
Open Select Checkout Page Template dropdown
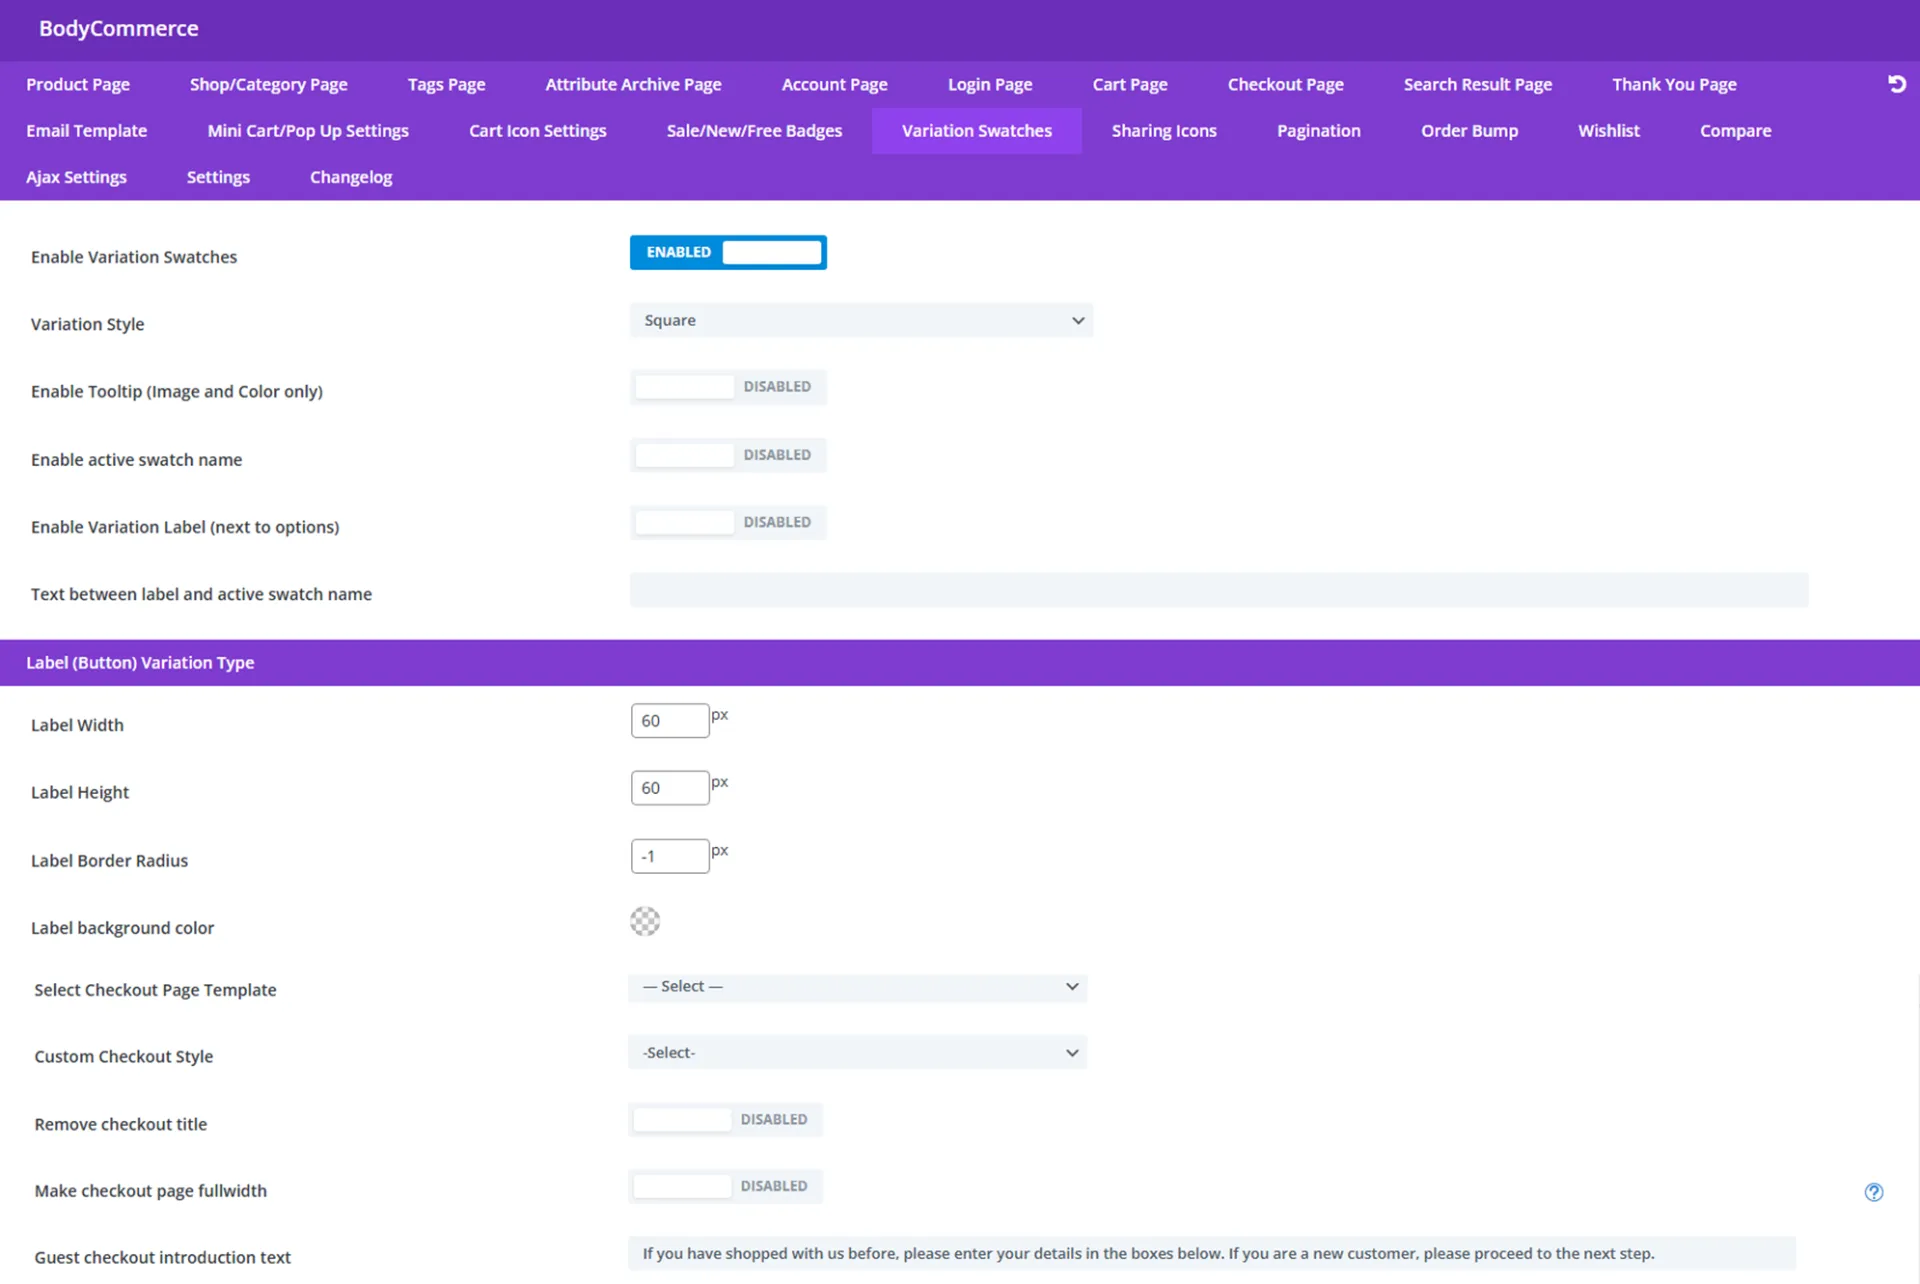pyautogui.click(x=857, y=986)
